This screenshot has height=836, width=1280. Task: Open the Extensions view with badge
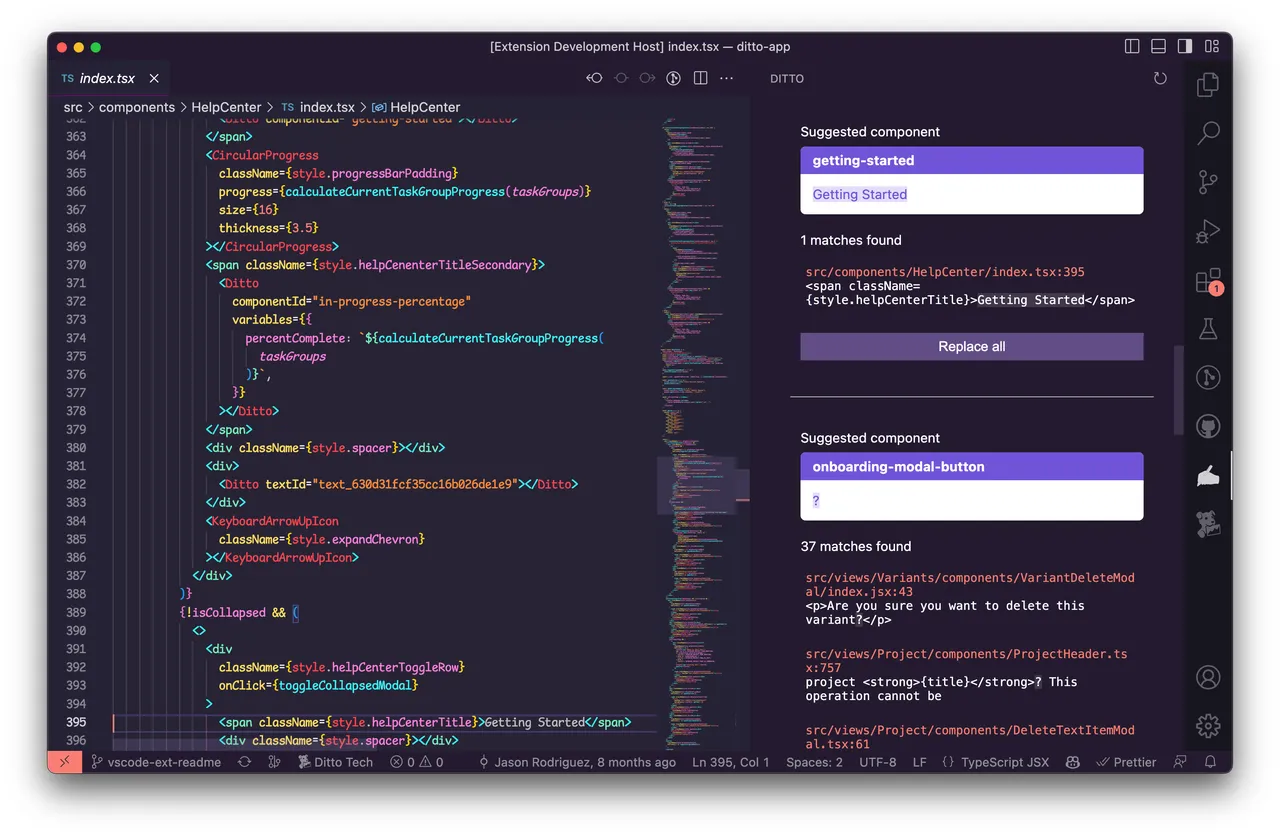click(x=1208, y=280)
